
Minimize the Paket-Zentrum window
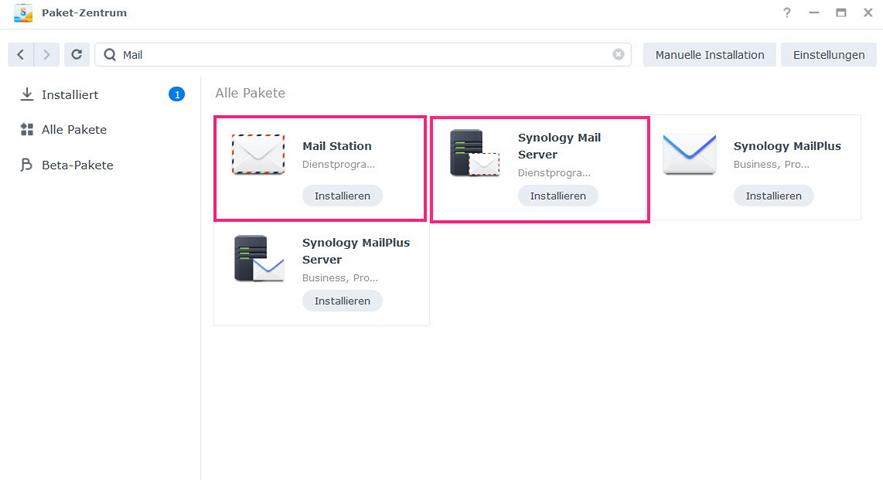click(x=814, y=12)
